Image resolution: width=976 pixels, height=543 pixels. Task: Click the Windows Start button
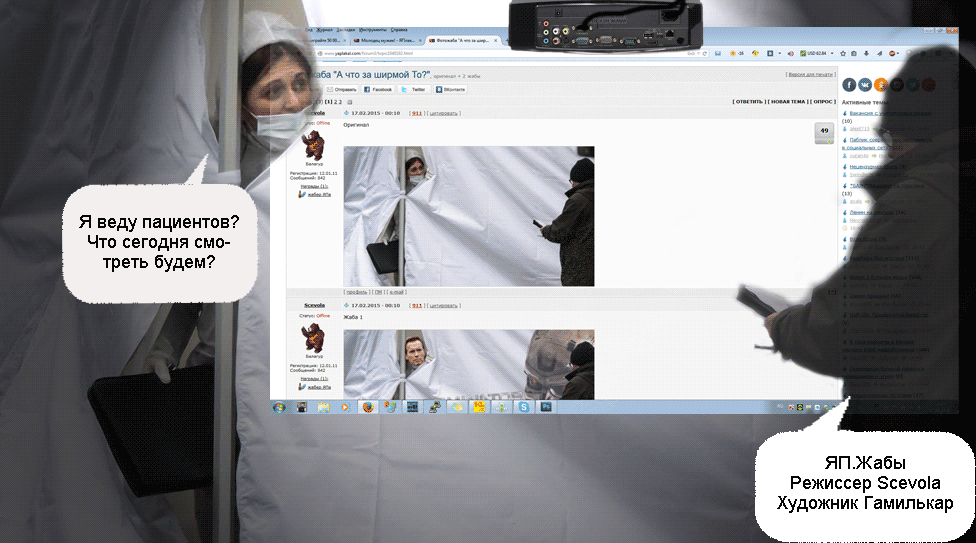point(278,408)
